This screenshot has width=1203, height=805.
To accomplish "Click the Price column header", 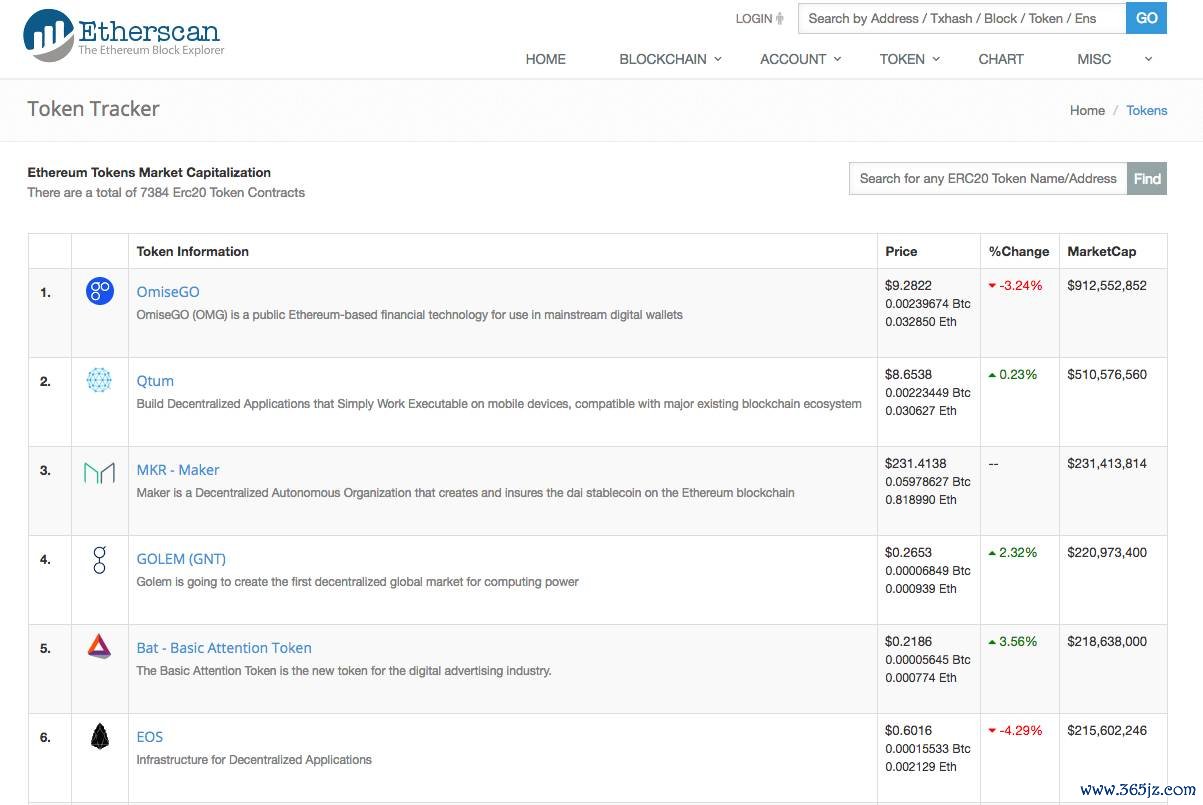I will (x=901, y=251).
